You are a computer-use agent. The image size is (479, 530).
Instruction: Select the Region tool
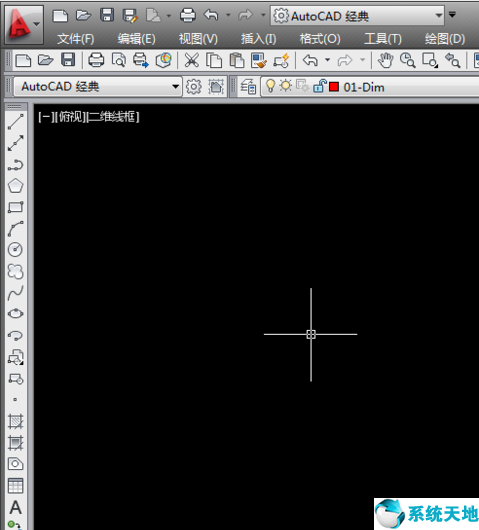[16, 464]
